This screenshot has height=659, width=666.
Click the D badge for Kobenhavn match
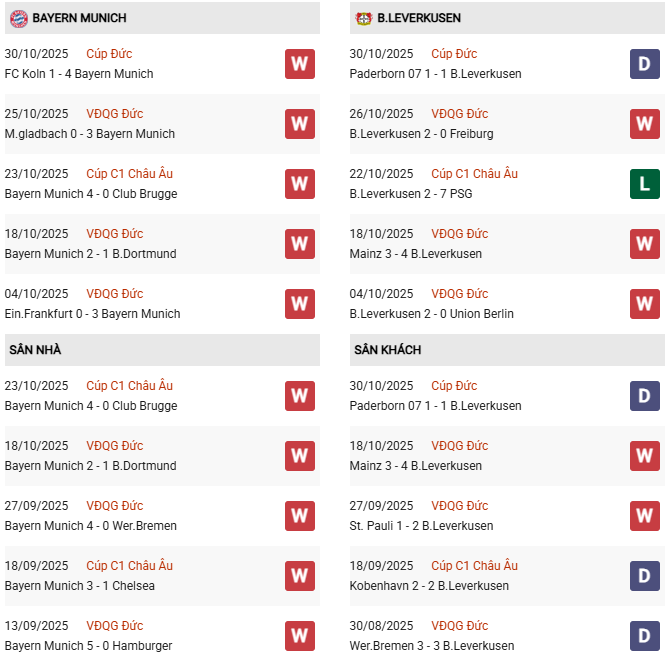coord(645,576)
